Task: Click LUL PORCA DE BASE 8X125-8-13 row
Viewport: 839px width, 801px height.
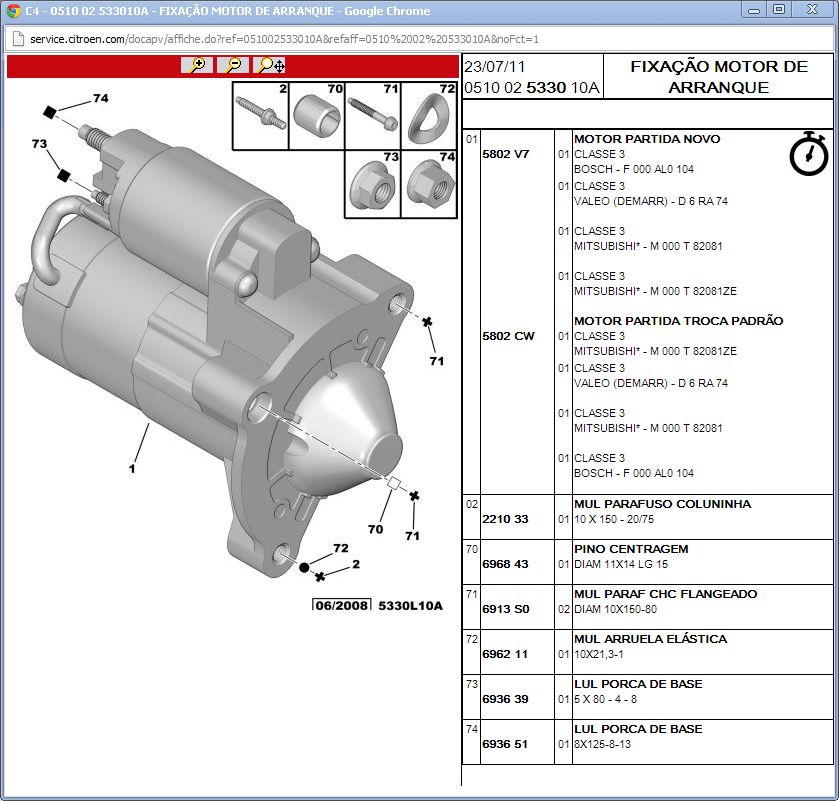Action: coord(647,742)
